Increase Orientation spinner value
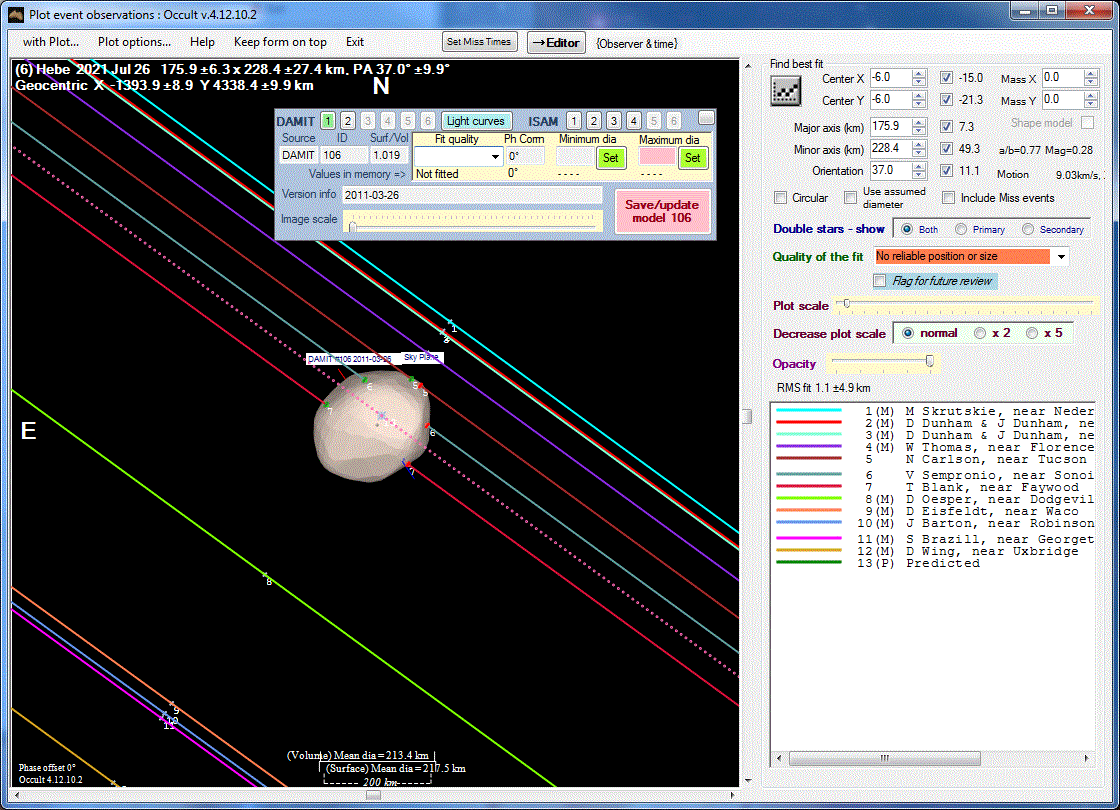1120x810 pixels. click(919, 167)
